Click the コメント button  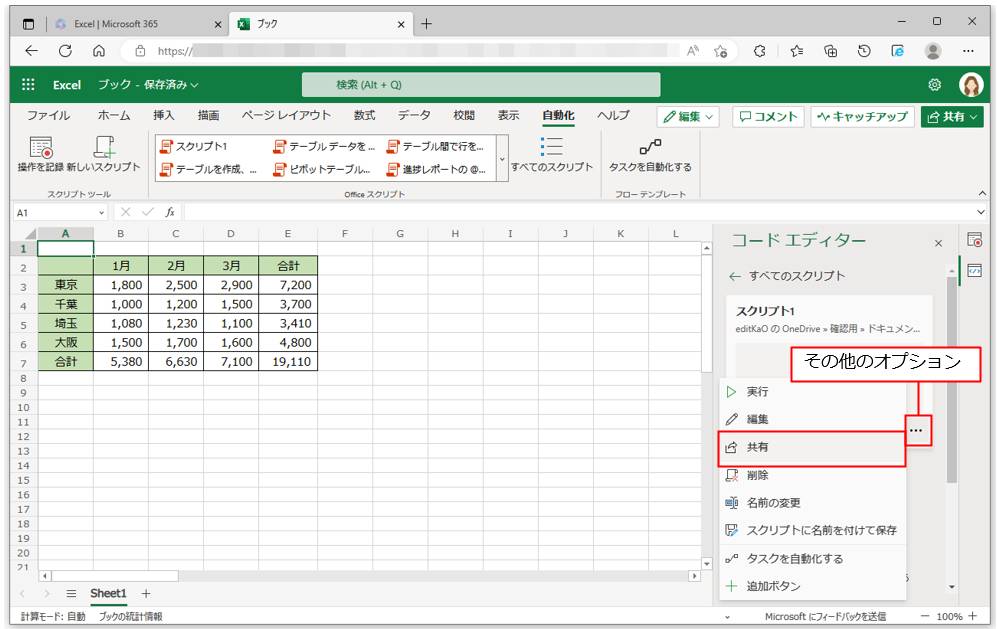[767, 117]
